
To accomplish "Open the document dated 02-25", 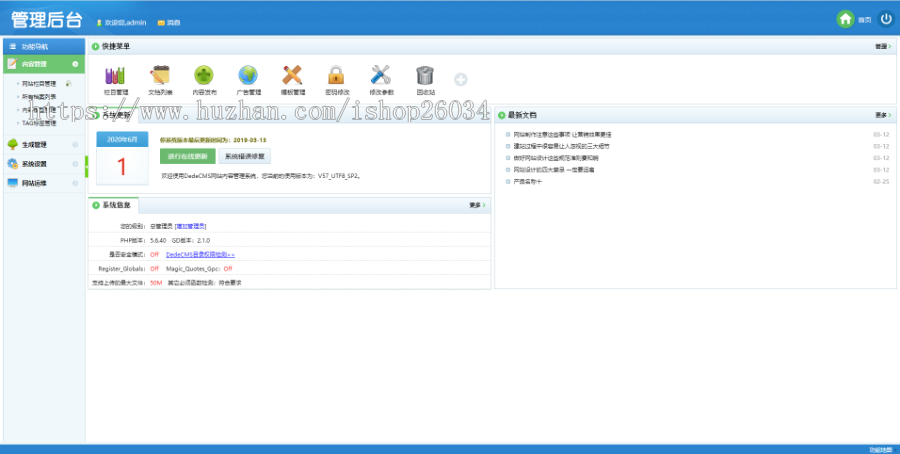I will pyautogui.click(x=527, y=181).
